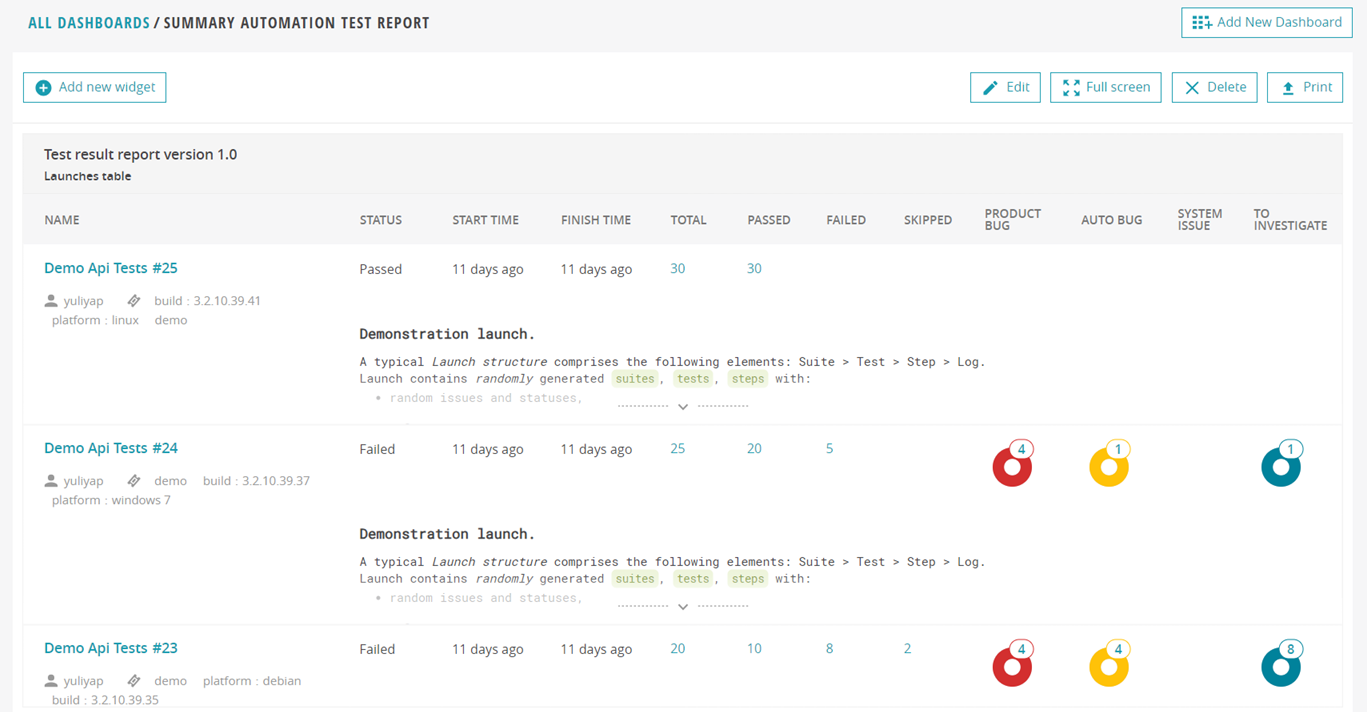Open the Demo Api Tests #25 launch
This screenshot has height=712, width=1367.
point(110,268)
